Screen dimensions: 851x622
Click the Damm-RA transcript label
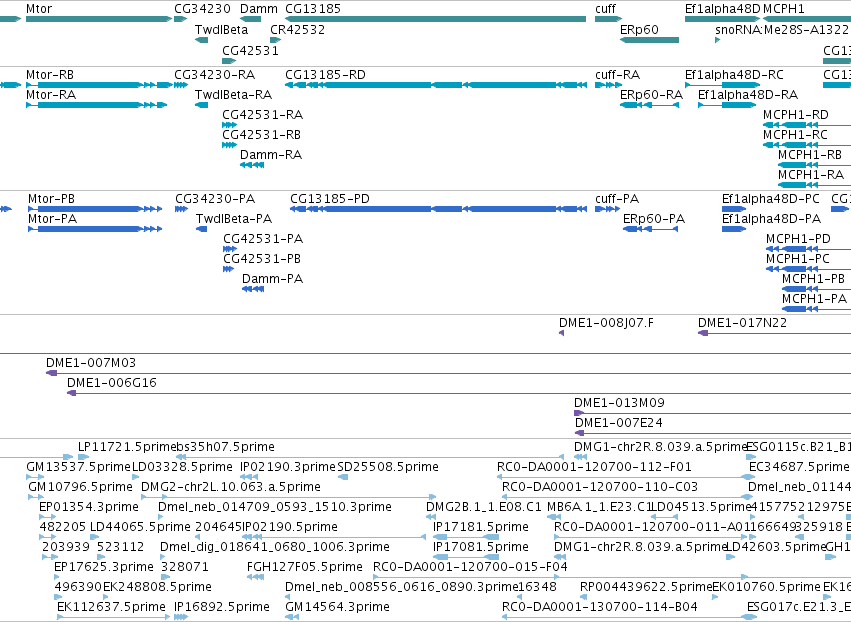(271, 155)
